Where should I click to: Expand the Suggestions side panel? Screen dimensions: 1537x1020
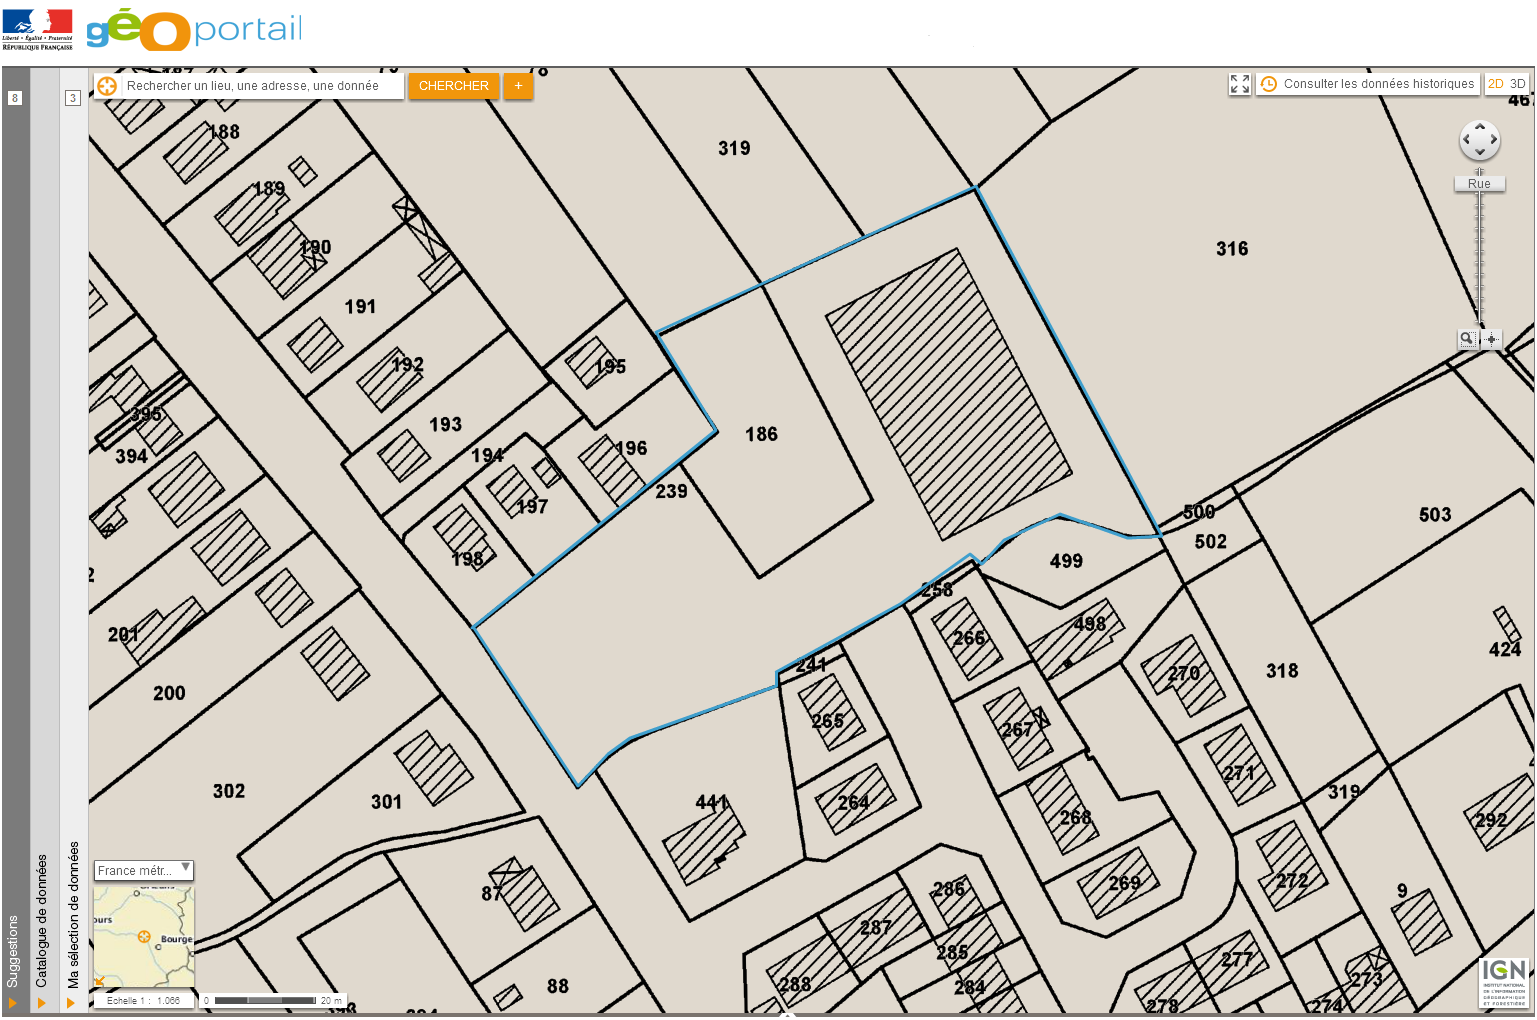(x=13, y=1002)
